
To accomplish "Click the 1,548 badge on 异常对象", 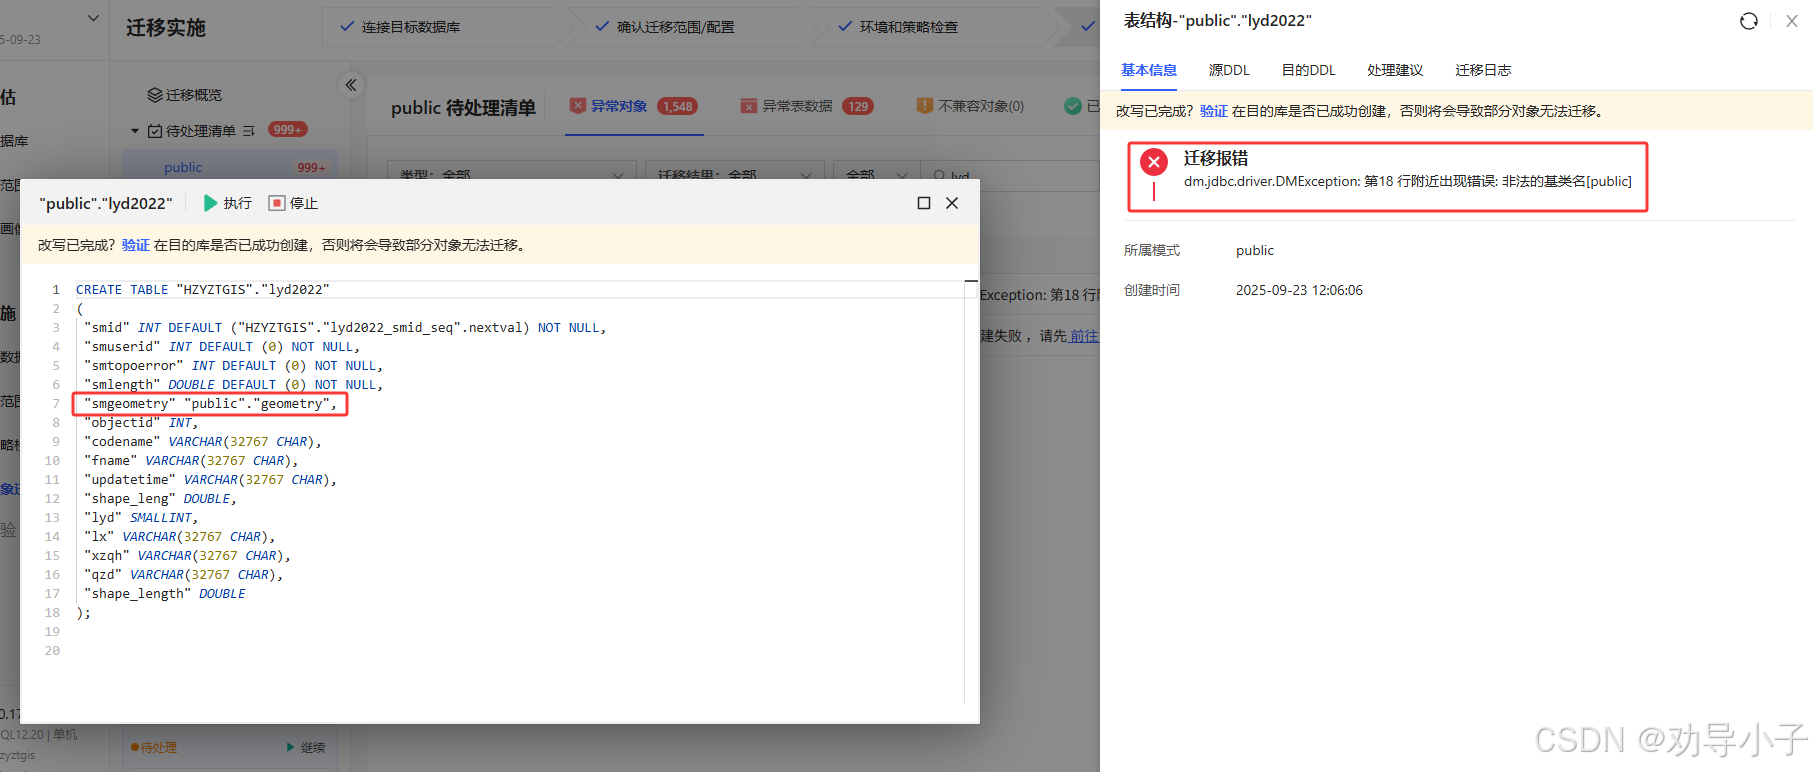I will coord(677,106).
